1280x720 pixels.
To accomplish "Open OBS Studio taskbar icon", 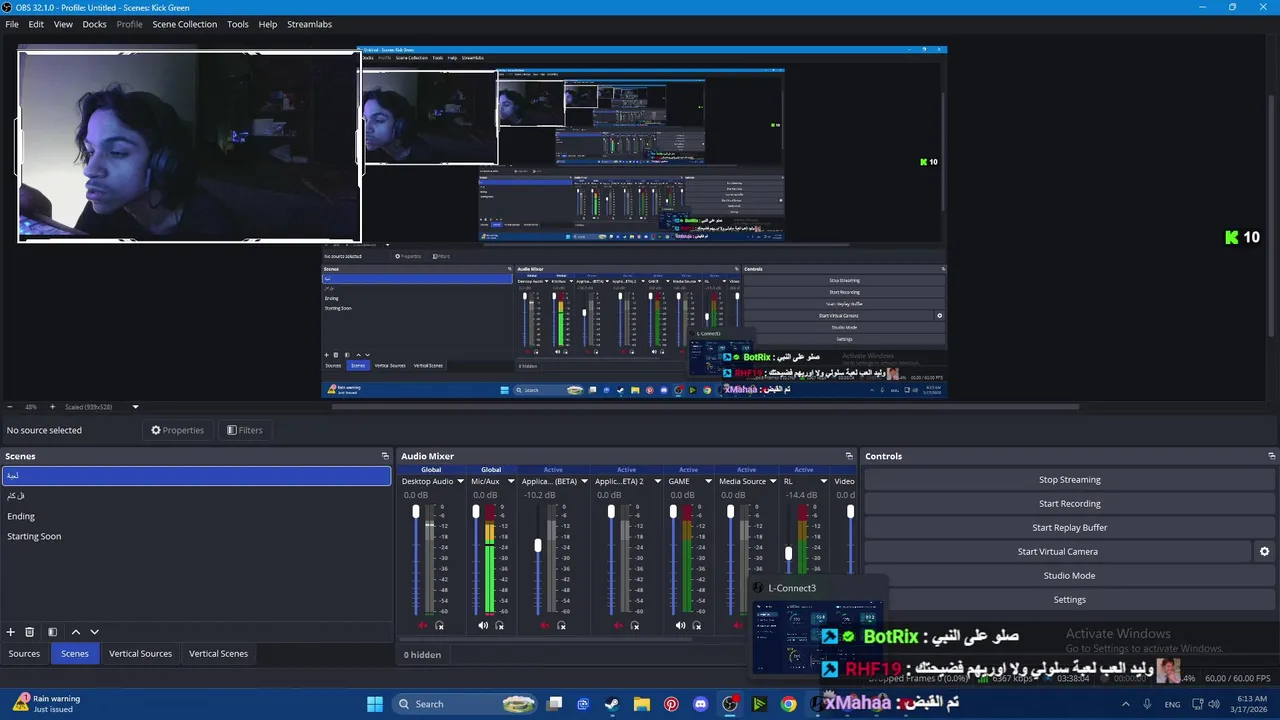I will (x=730, y=704).
